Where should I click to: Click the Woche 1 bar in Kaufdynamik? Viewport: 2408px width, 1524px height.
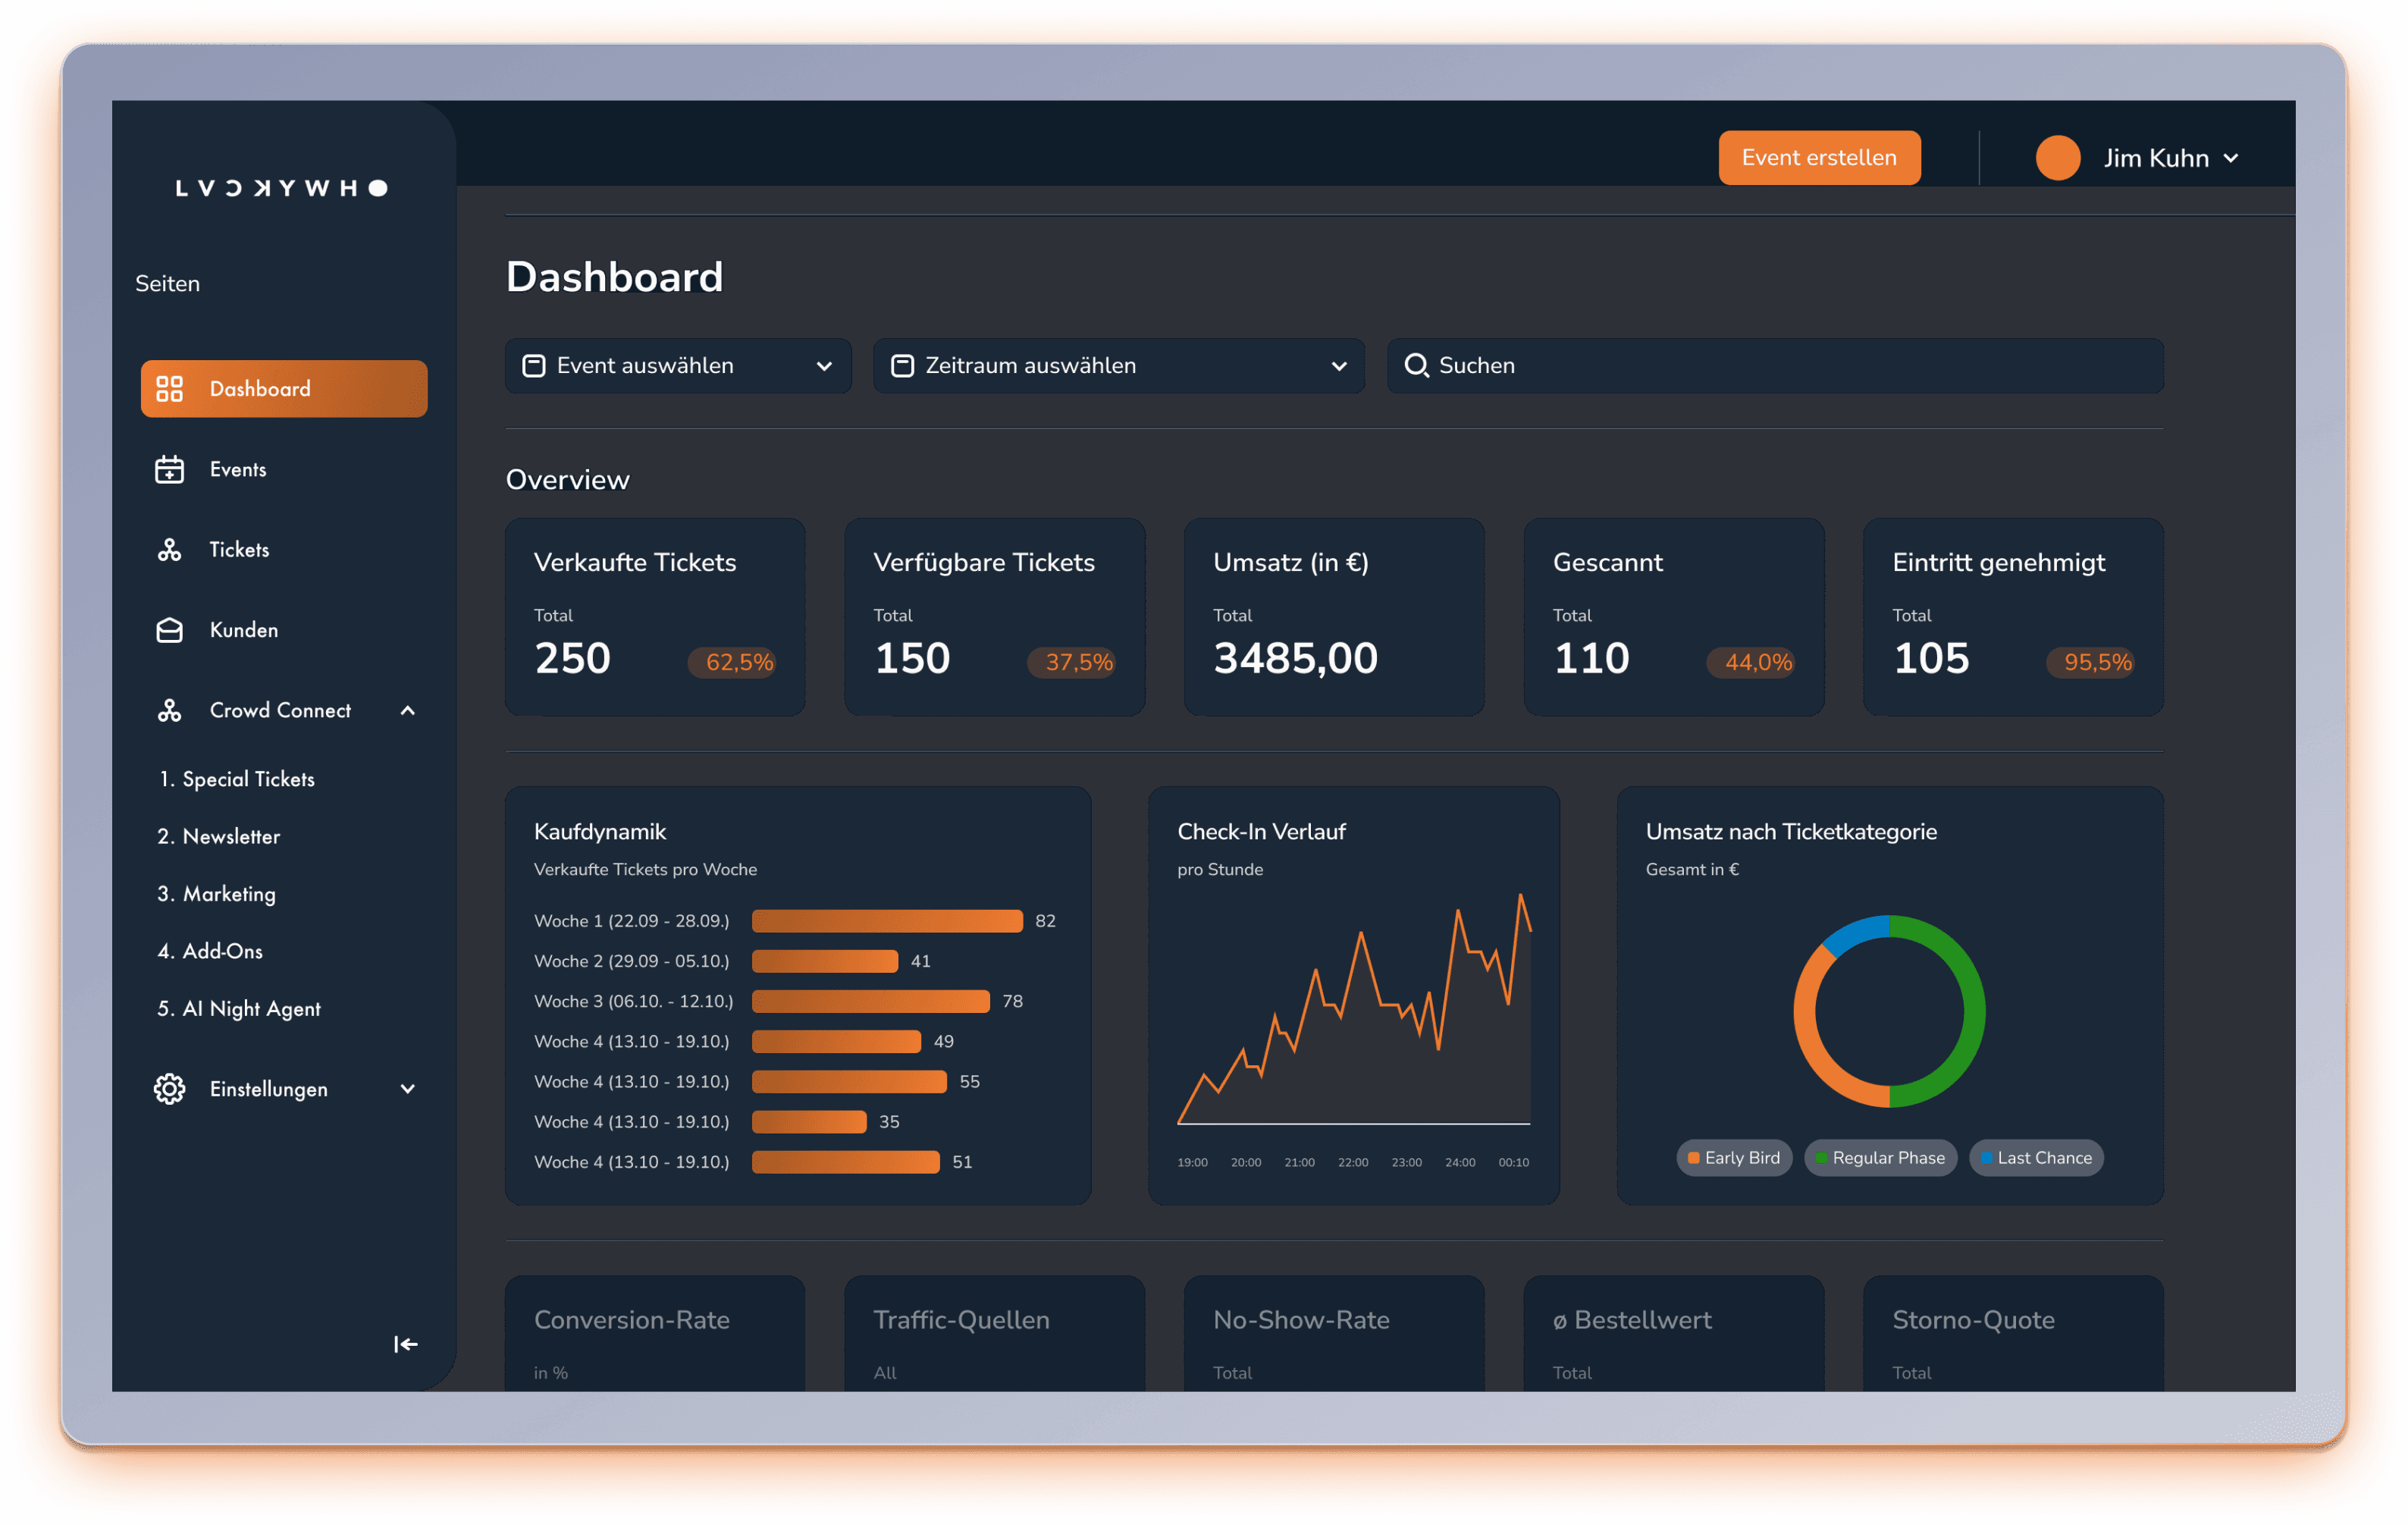point(886,921)
